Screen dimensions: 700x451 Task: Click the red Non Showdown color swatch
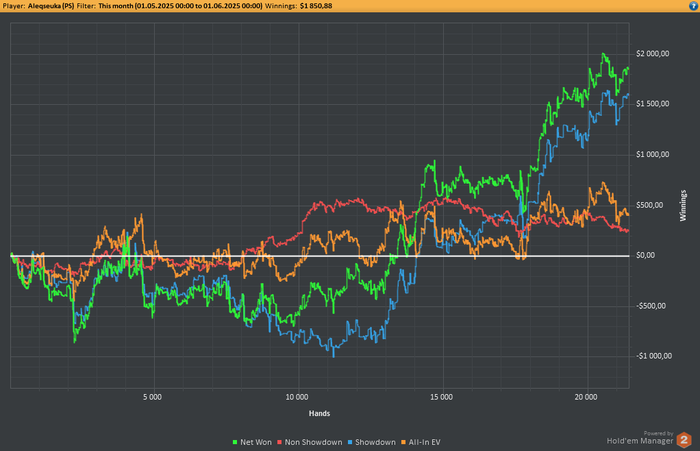tap(279, 442)
